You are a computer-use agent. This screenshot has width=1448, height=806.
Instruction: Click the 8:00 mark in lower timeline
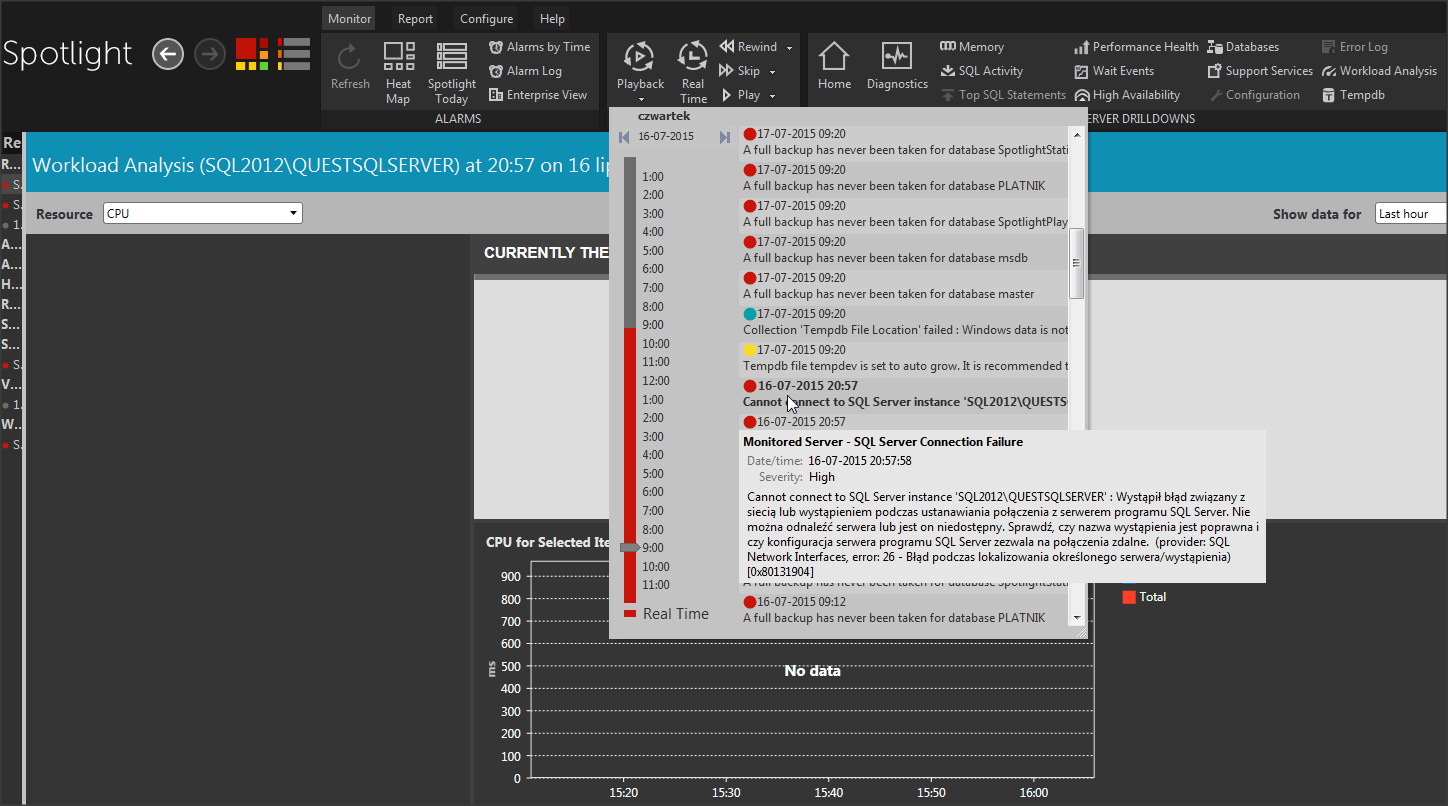click(652, 530)
